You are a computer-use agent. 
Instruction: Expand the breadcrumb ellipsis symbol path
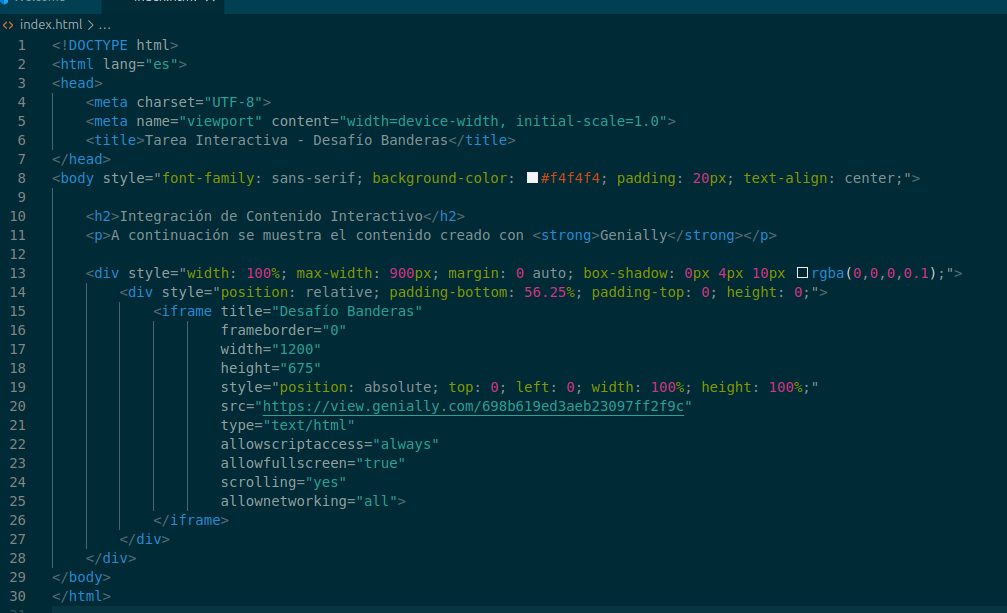pos(106,24)
